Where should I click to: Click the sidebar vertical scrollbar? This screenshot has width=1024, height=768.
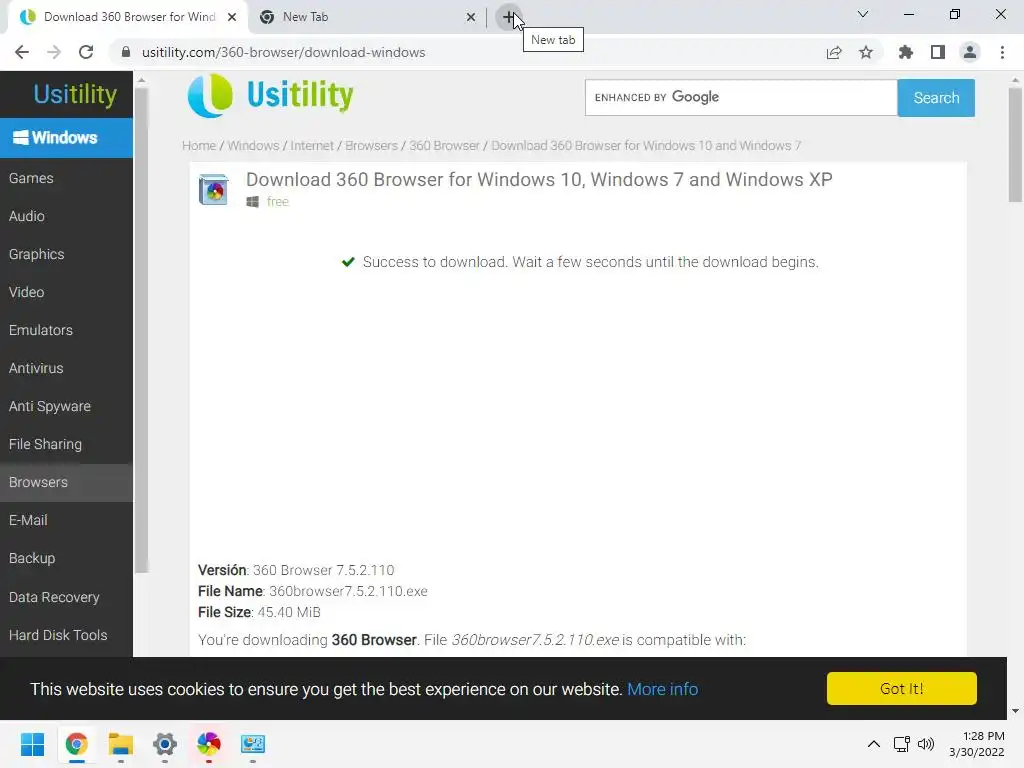tap(141, 330)
